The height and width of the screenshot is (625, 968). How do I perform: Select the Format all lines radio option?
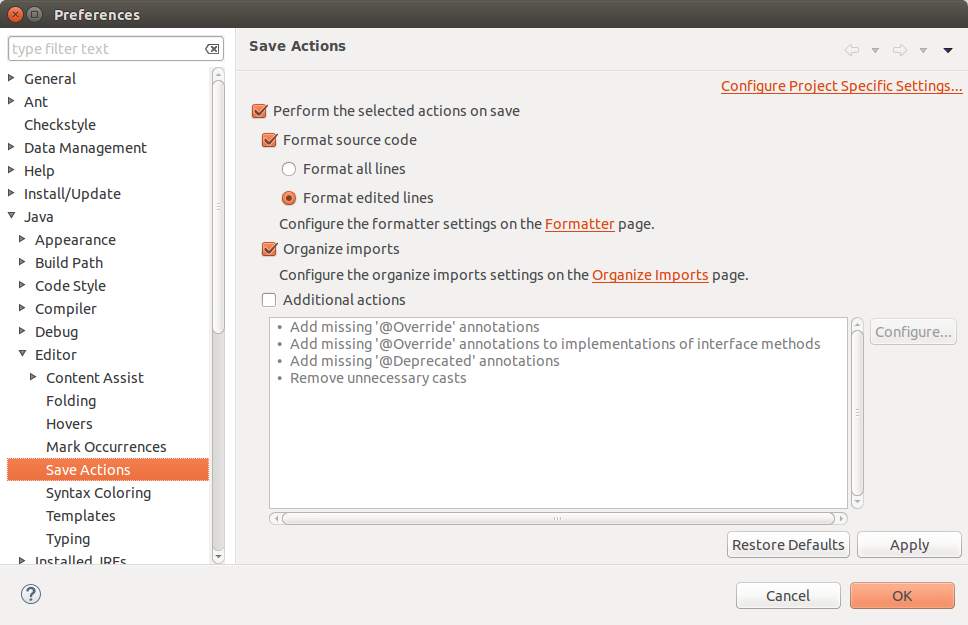tap(289, 169)
